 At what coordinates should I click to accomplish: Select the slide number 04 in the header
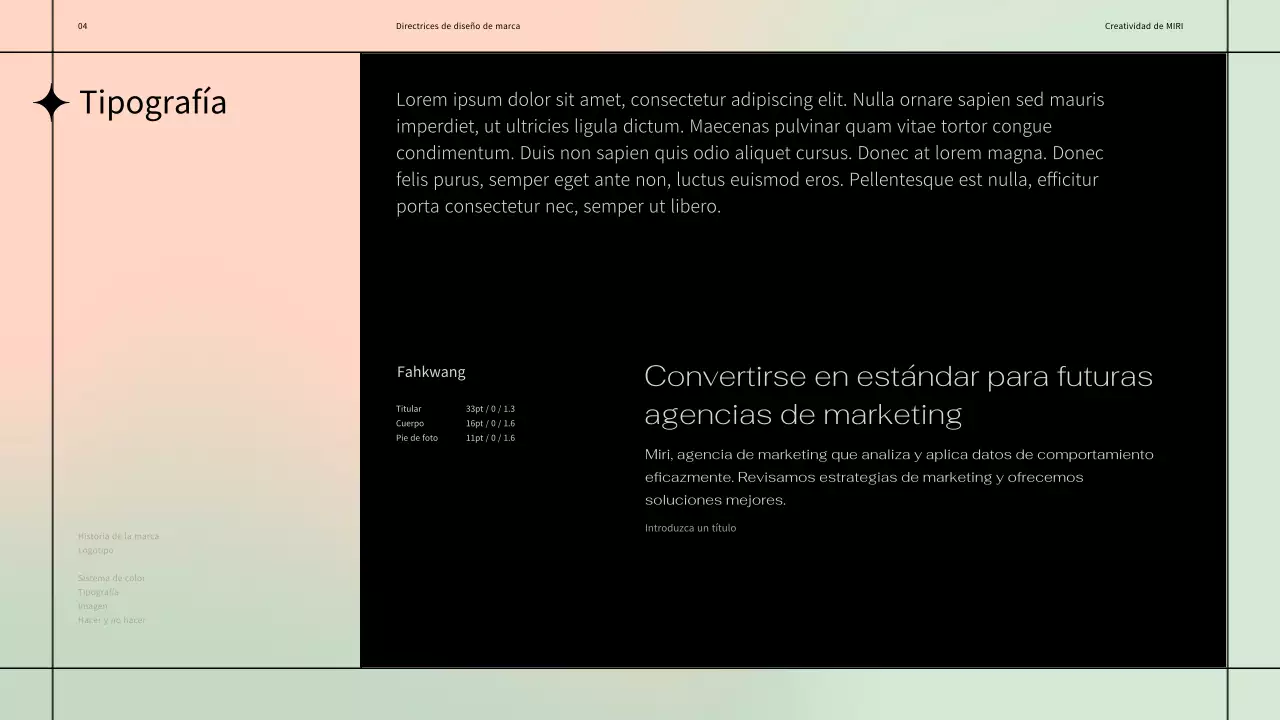pos(82,26)
